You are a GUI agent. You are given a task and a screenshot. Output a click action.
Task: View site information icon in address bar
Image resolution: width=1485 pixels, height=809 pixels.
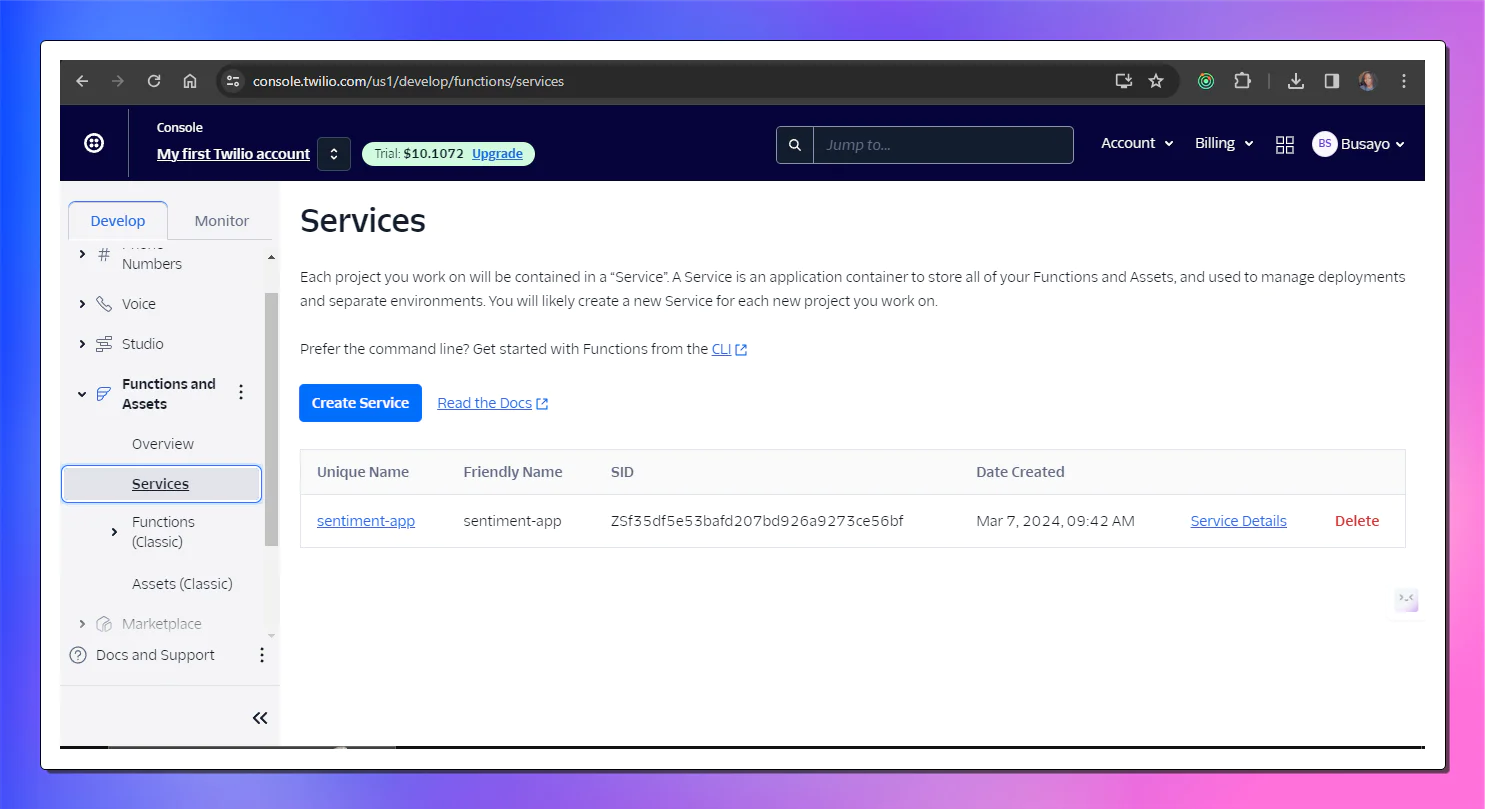pyautogui.click(x=233, y=81)
